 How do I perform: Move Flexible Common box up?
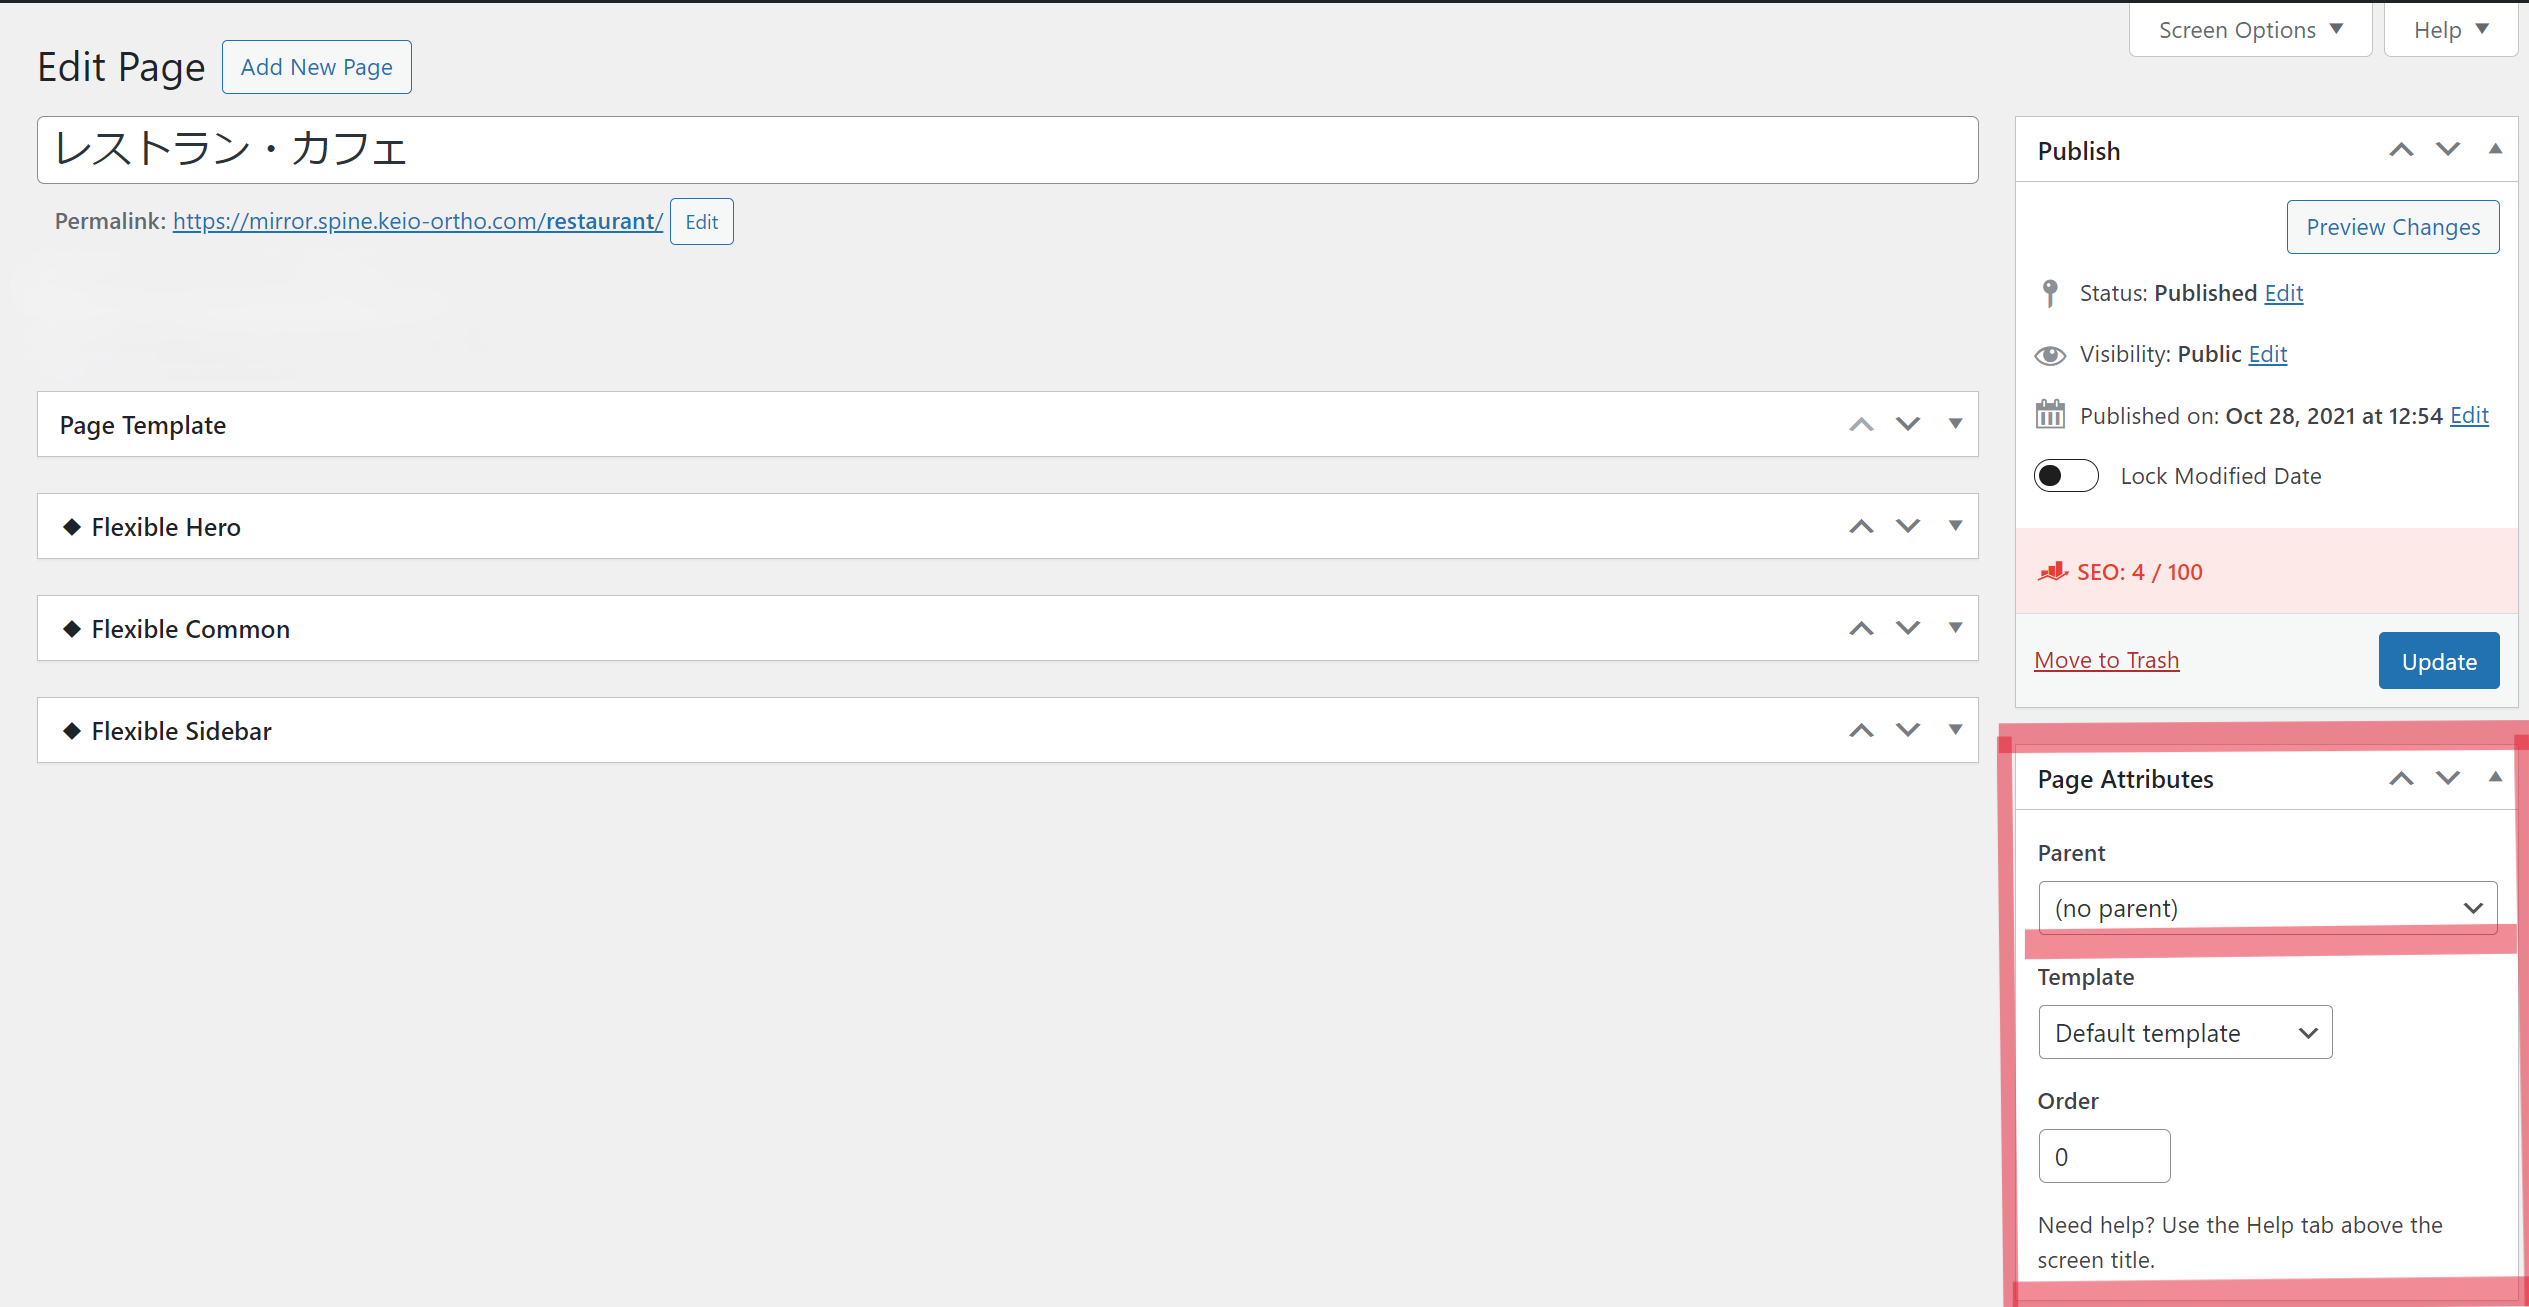coord(1861,628)
